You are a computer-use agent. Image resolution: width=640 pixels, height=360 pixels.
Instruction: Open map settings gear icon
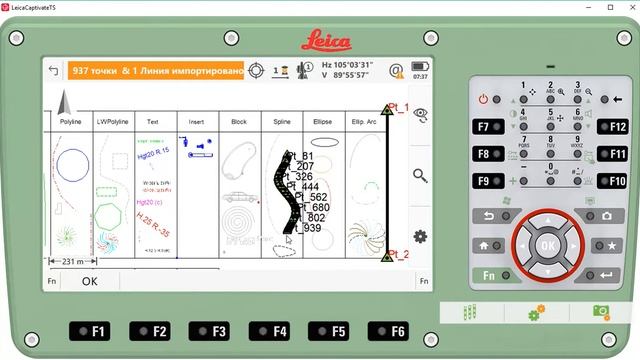(x=420, y=236)
